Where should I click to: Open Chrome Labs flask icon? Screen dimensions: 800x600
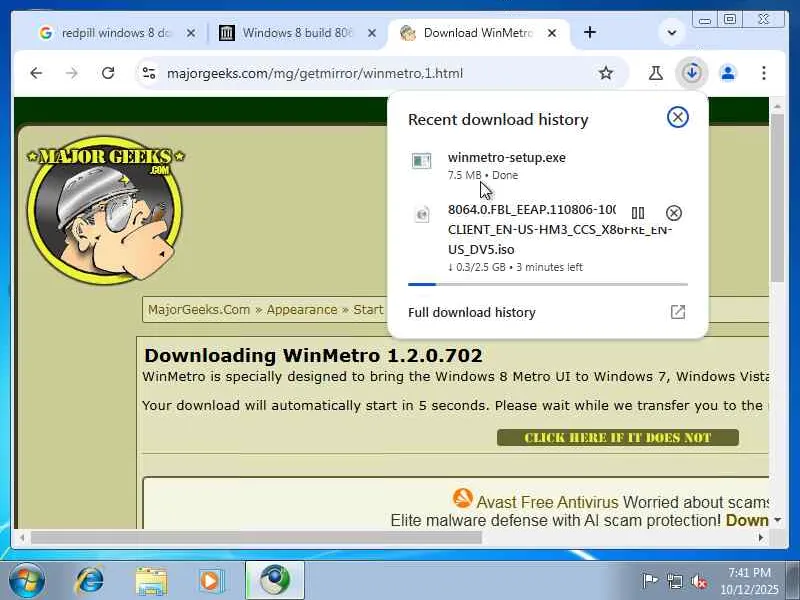click(656, 73)
